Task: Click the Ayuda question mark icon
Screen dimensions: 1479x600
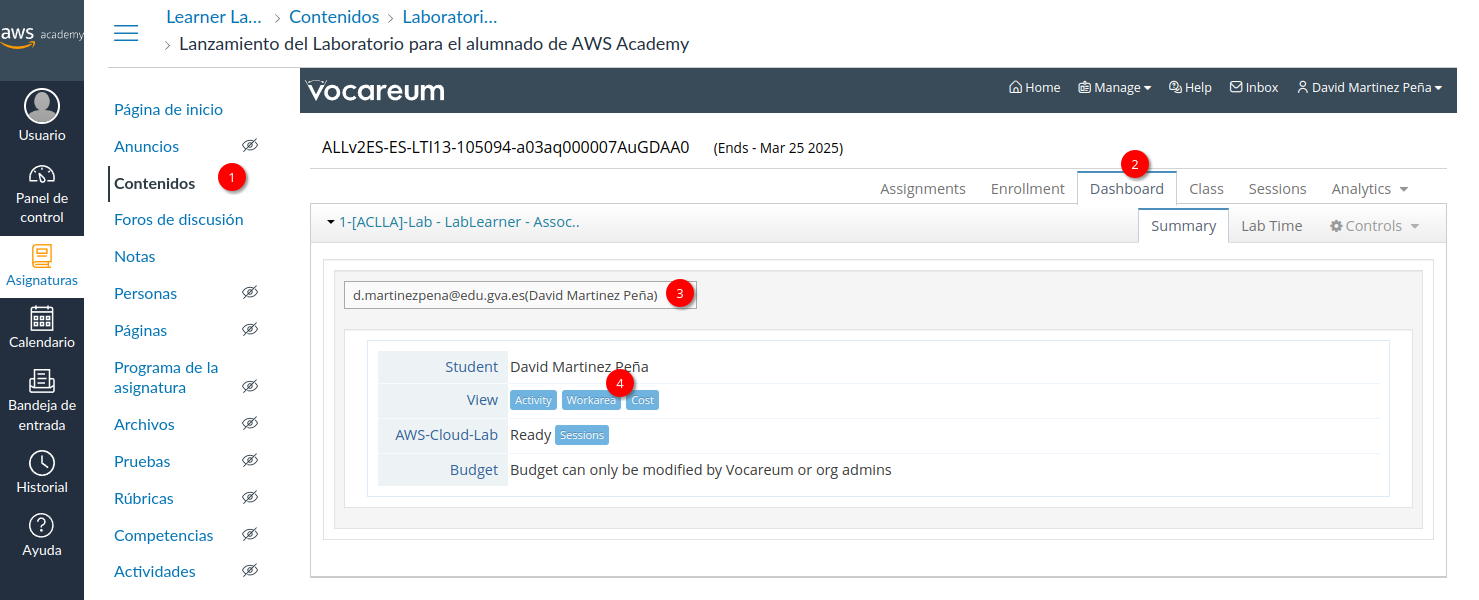Action: click(x=42, y=527)
